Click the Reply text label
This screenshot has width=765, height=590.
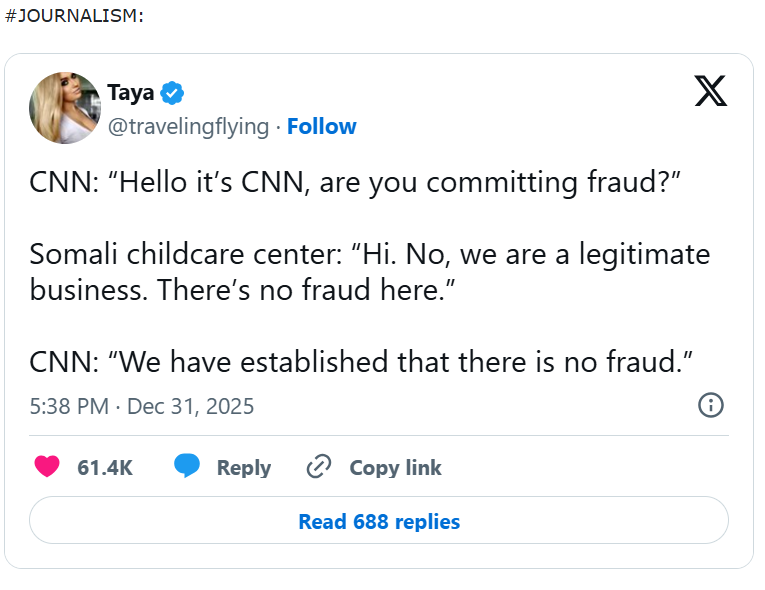click(244, 467)
